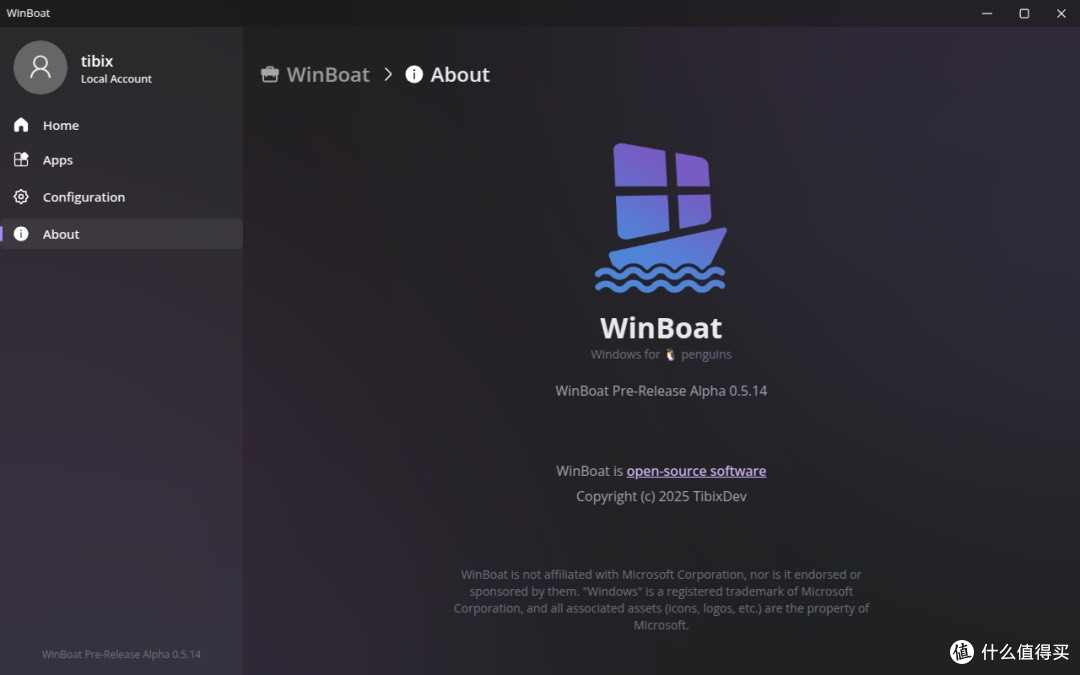Close the WinBoat window
Screen dimensions: 1080x675
[1061, 13]
